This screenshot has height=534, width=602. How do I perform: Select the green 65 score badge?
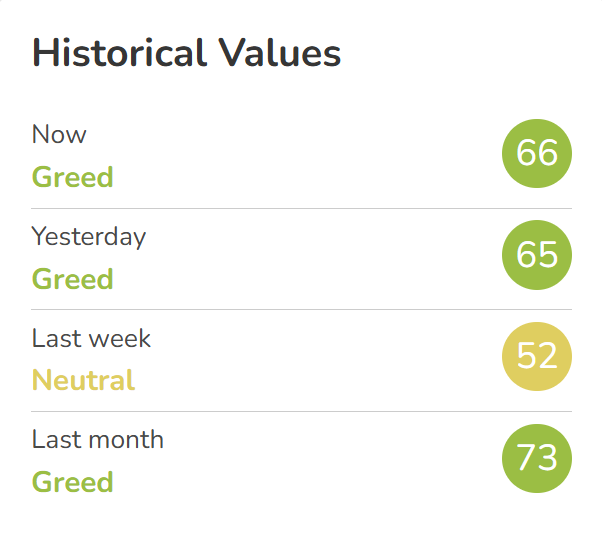(537, 255)
